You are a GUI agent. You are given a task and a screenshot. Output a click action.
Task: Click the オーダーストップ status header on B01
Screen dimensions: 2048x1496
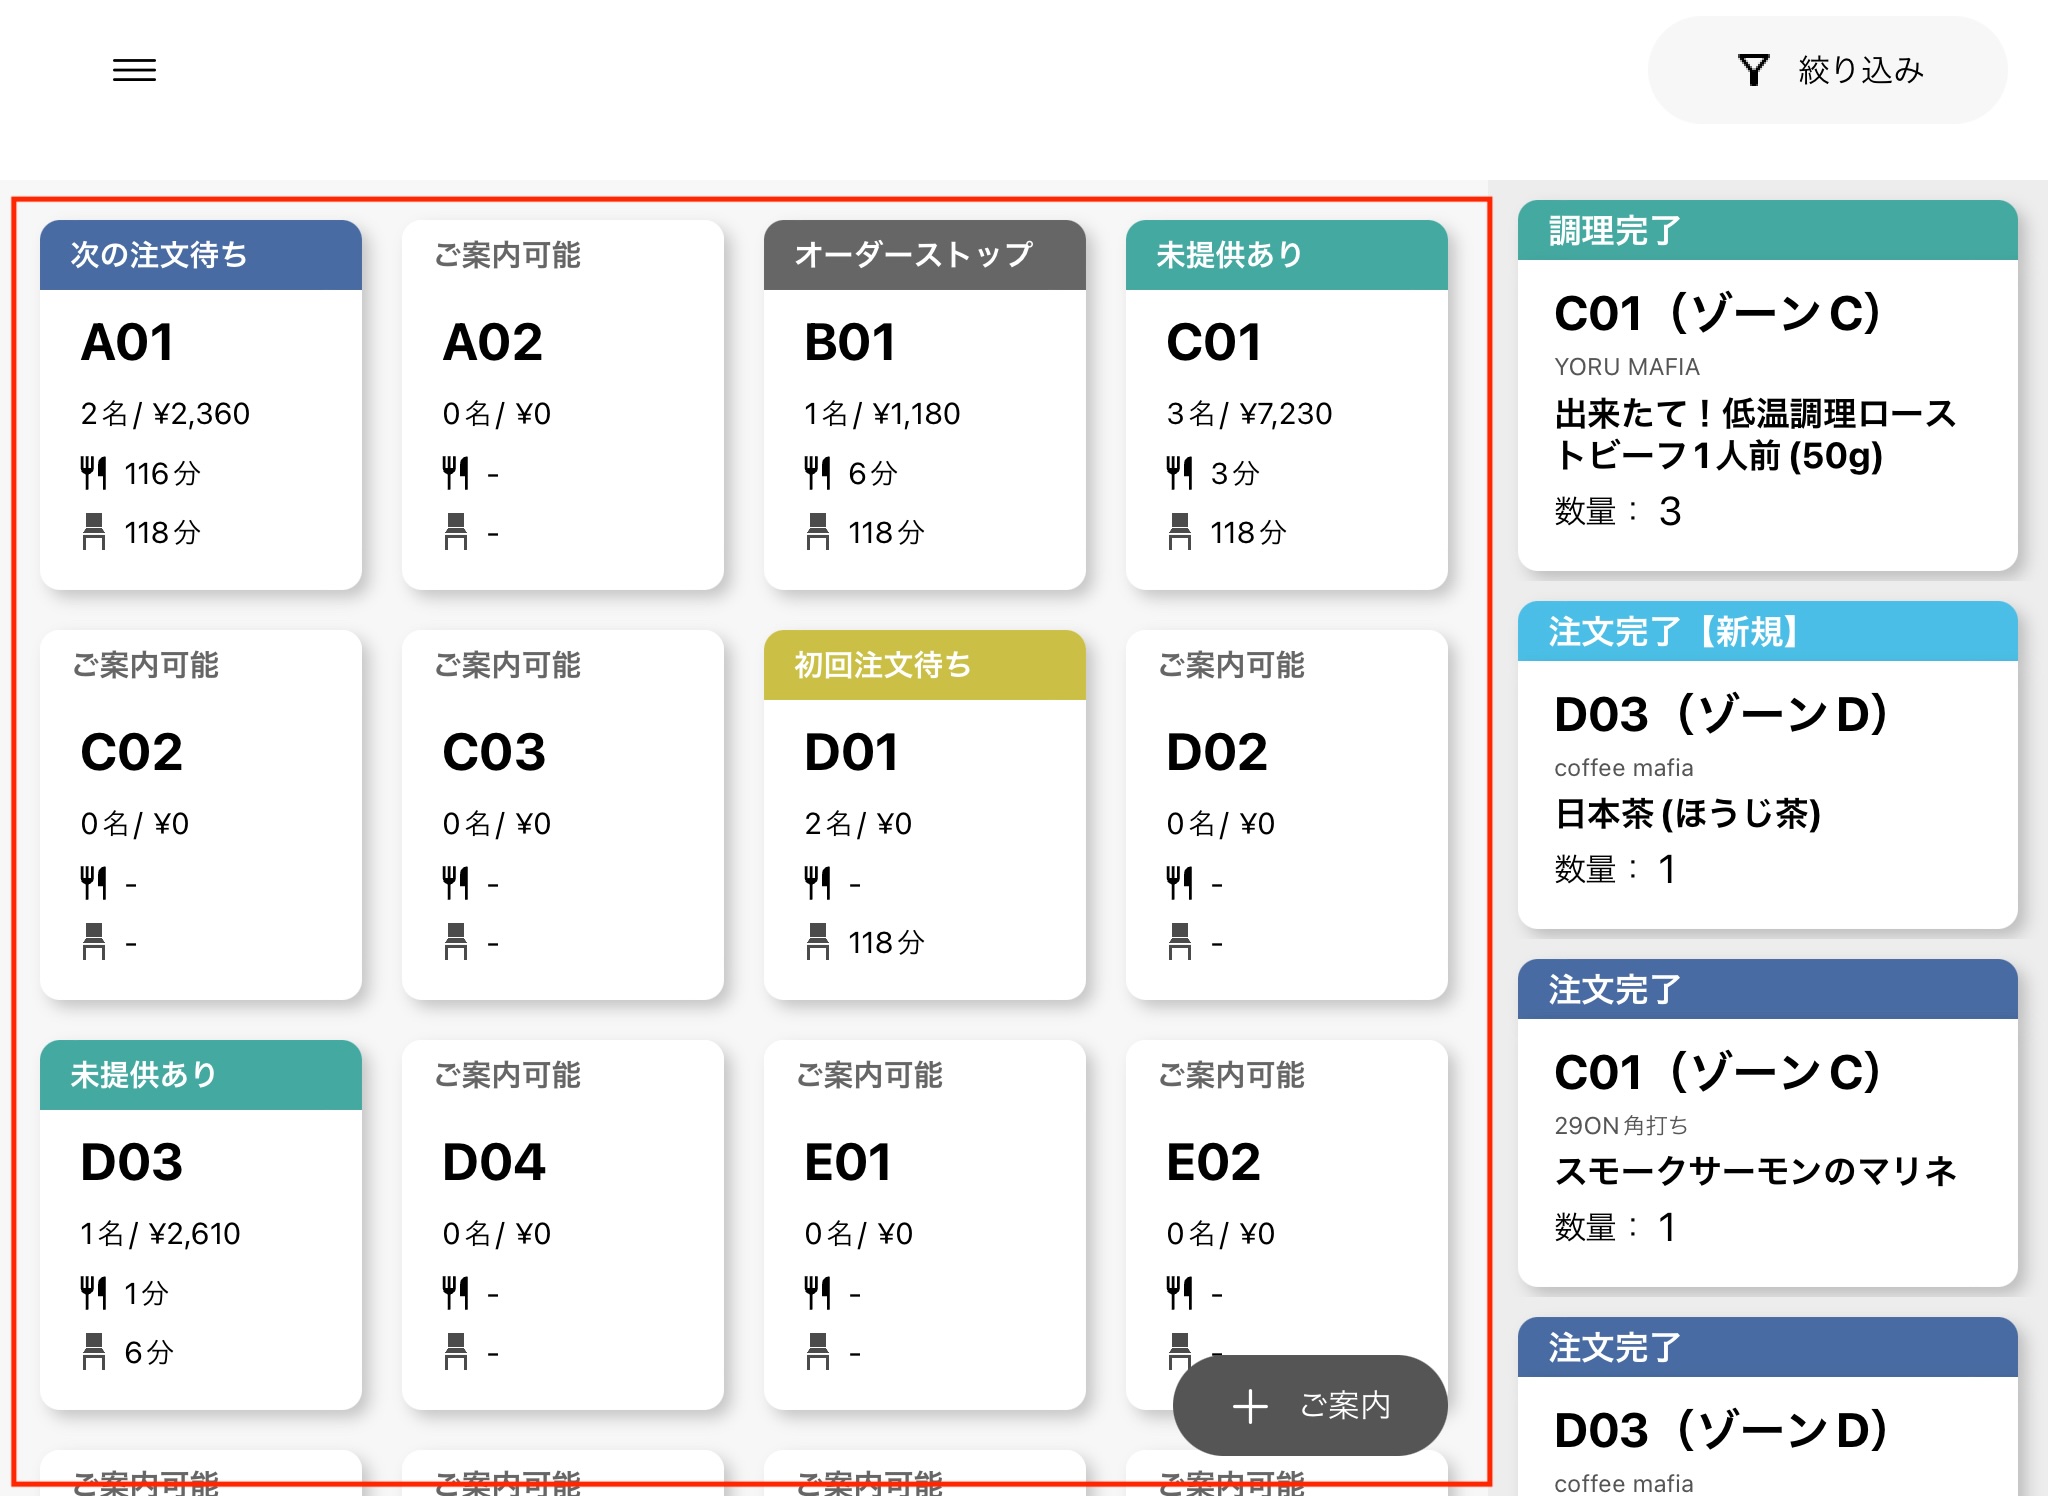tap(925, 255)
